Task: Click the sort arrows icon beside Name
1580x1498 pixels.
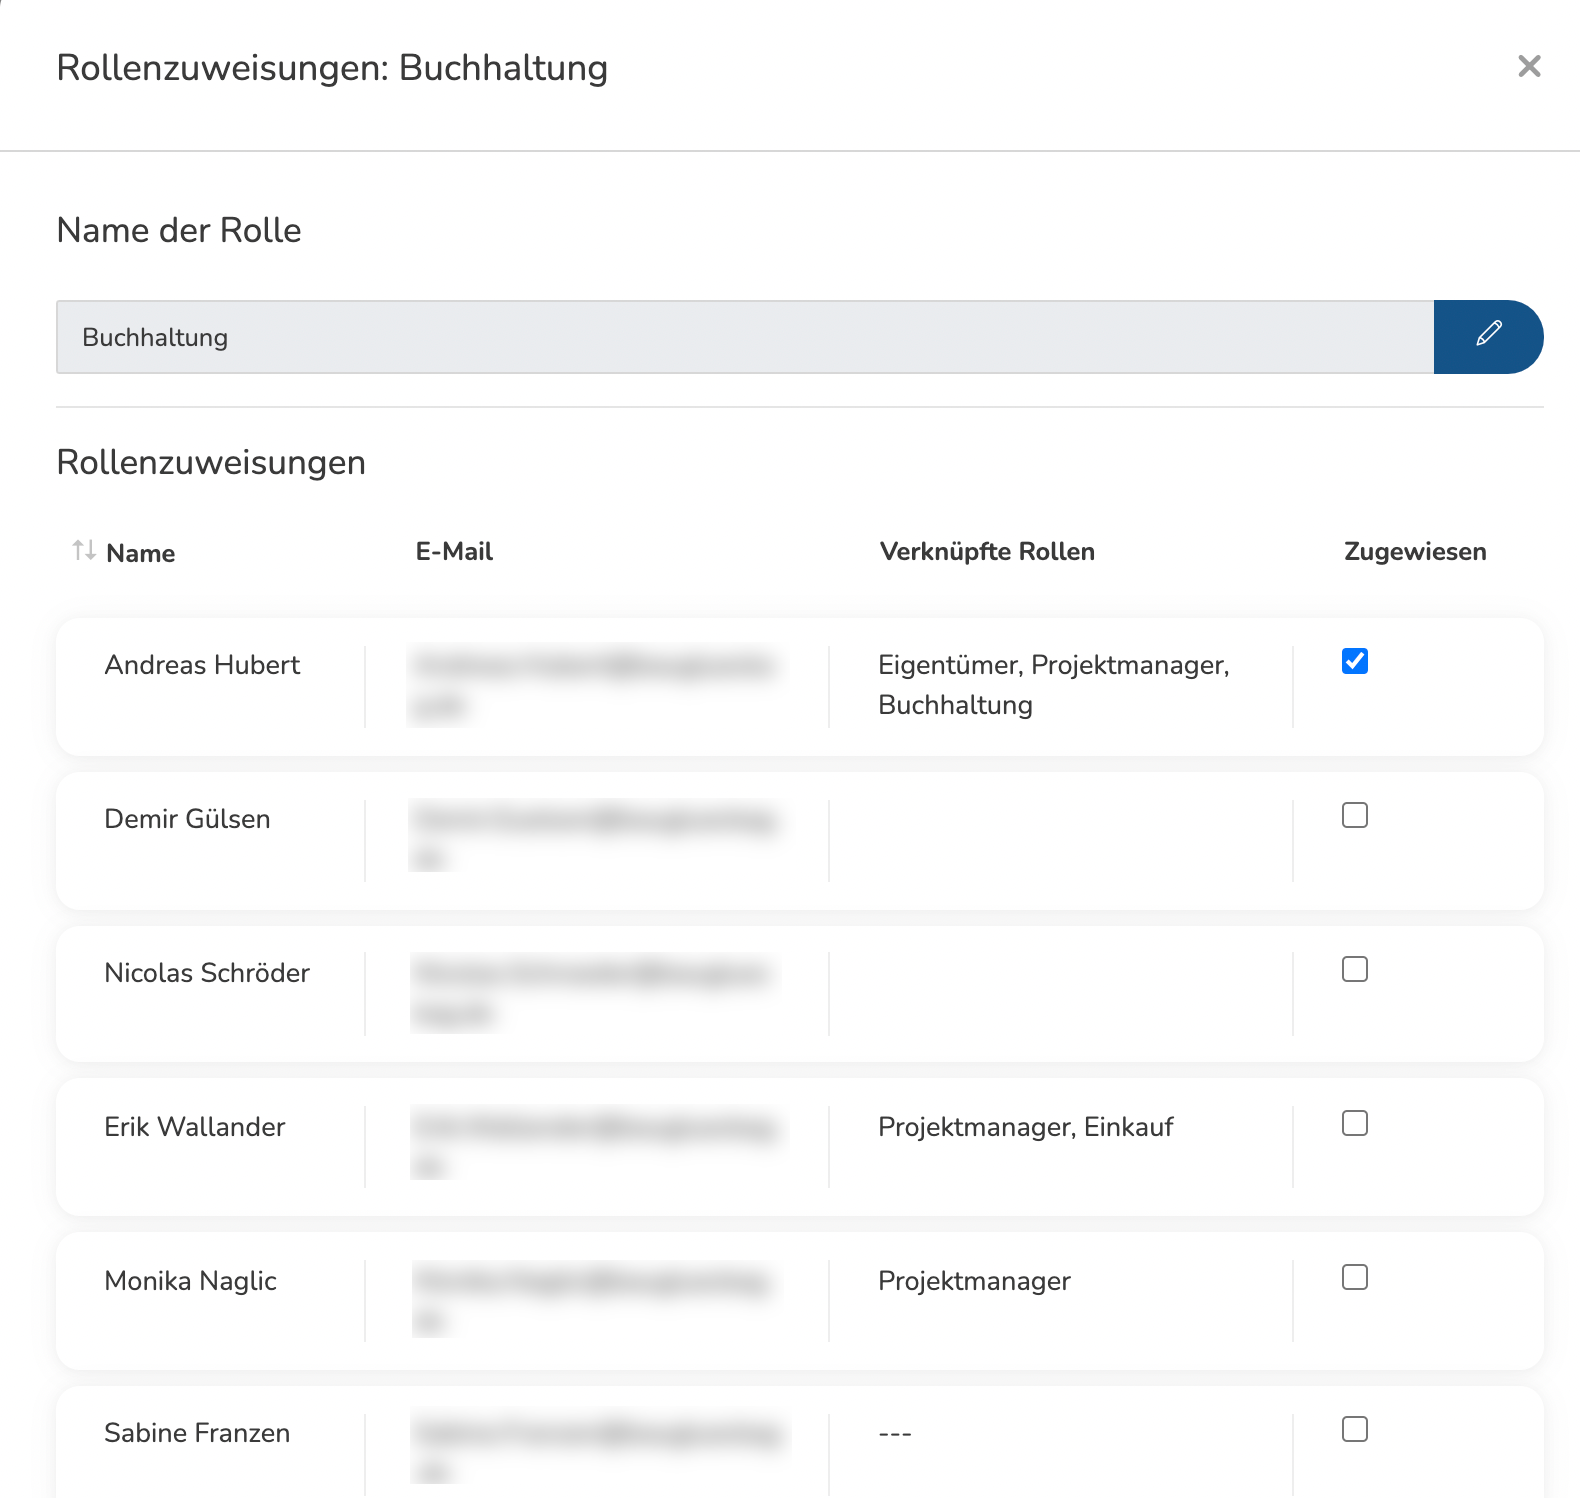Action: click(x=84, y=550)
